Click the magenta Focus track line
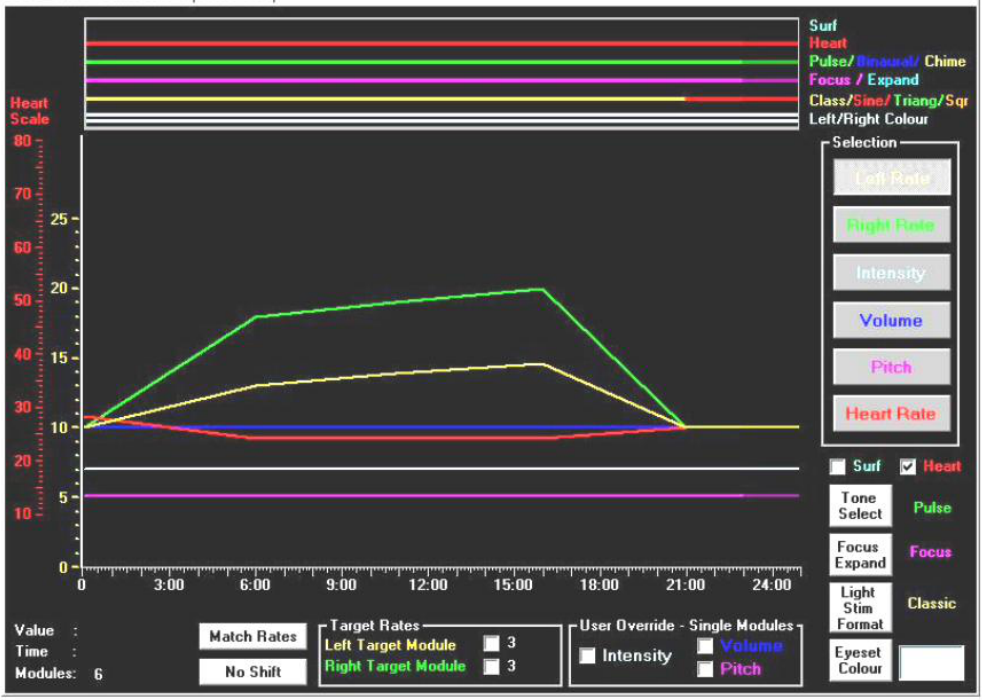 [x=442, y=80]
